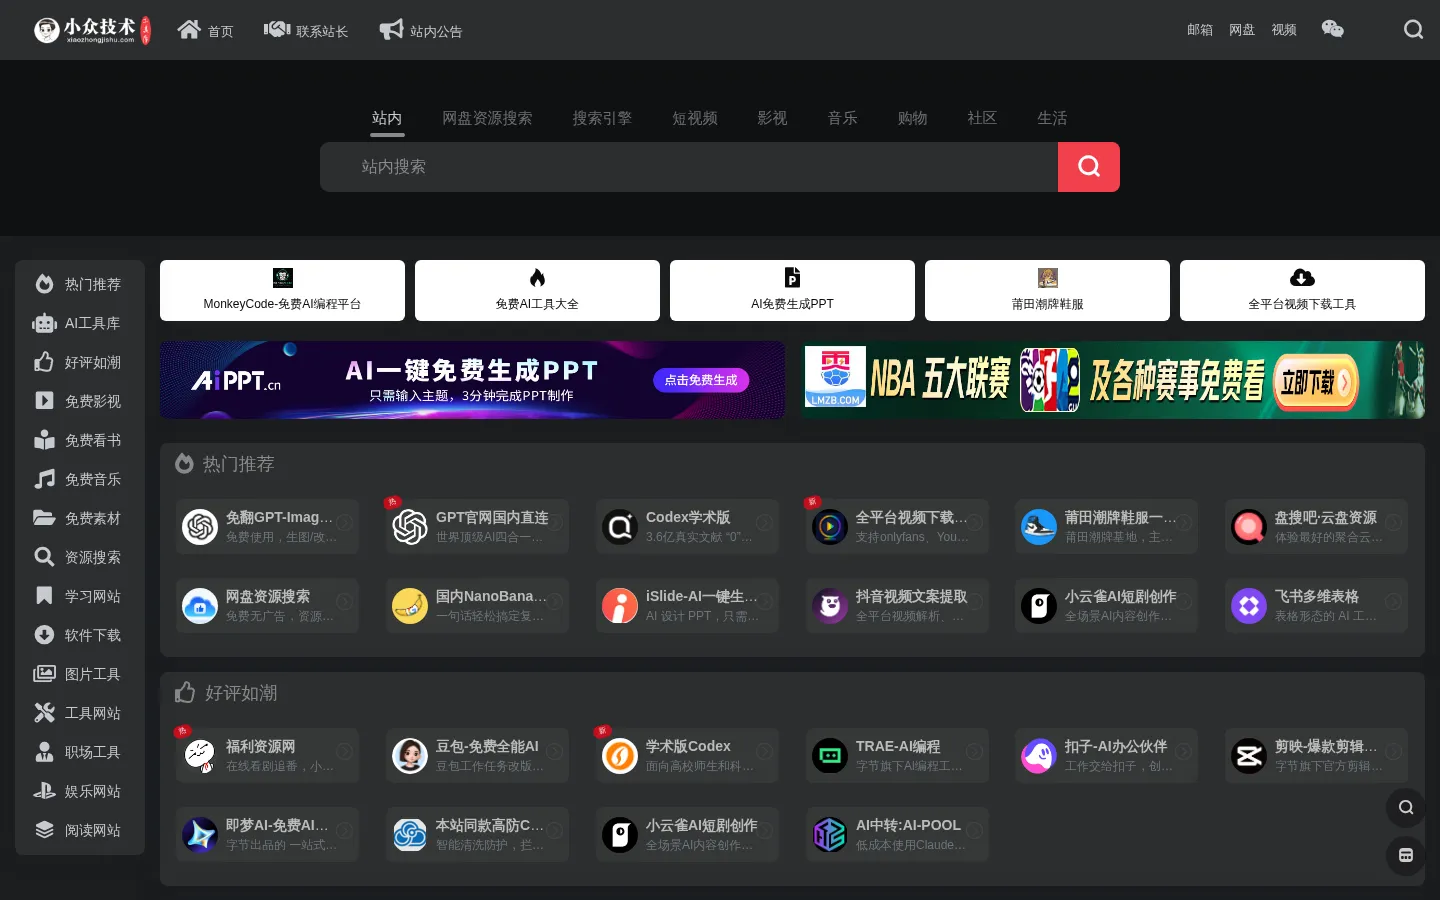Open 热门推荐 in the sidebar
The height and width of the screenshot is (900, 1440).
[x=80, y=284]
